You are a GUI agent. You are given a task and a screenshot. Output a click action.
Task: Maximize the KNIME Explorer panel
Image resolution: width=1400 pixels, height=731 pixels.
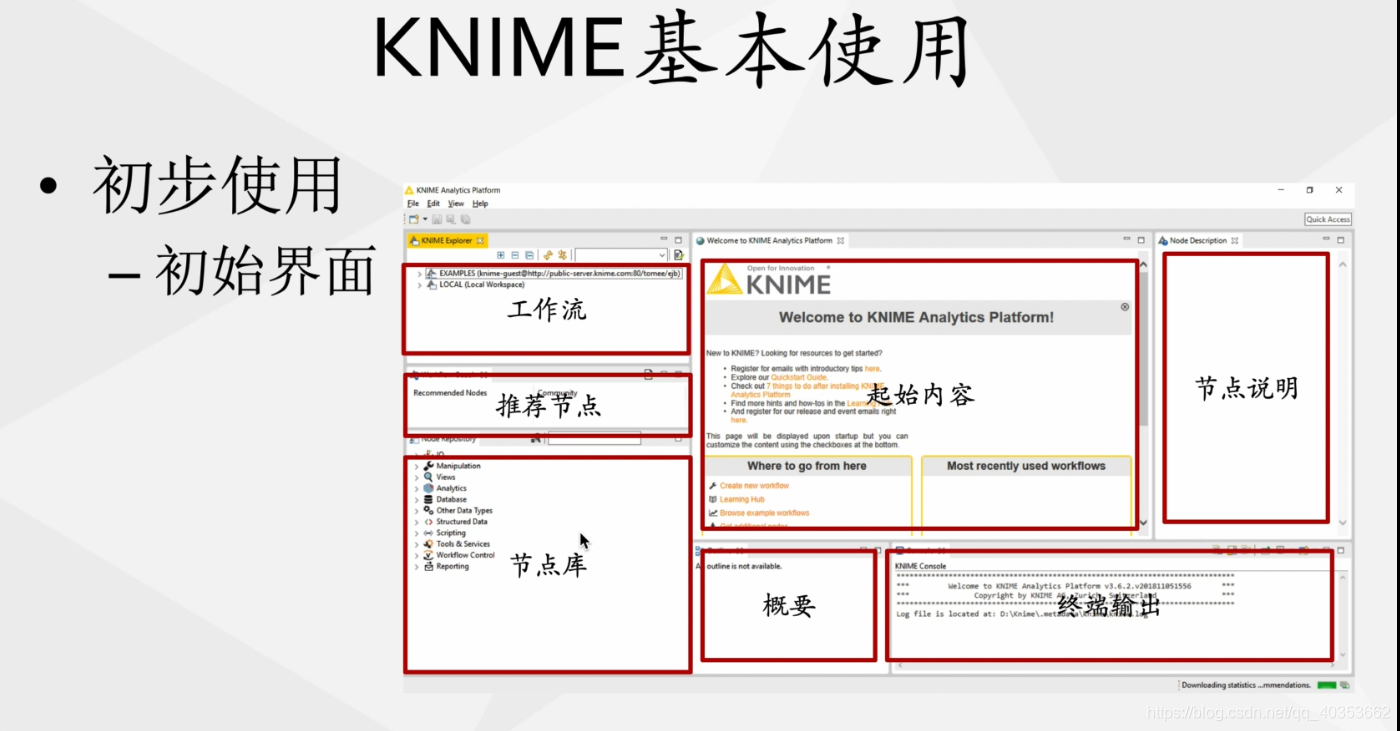click(678, 240)
